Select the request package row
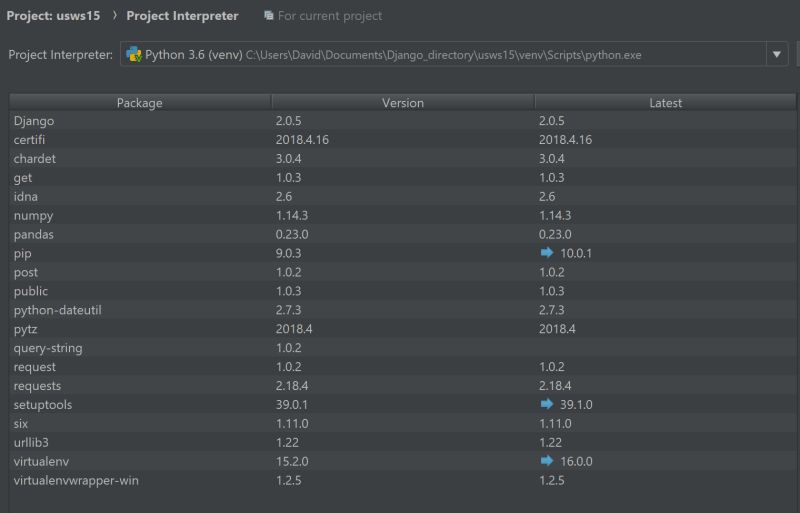 403,367
